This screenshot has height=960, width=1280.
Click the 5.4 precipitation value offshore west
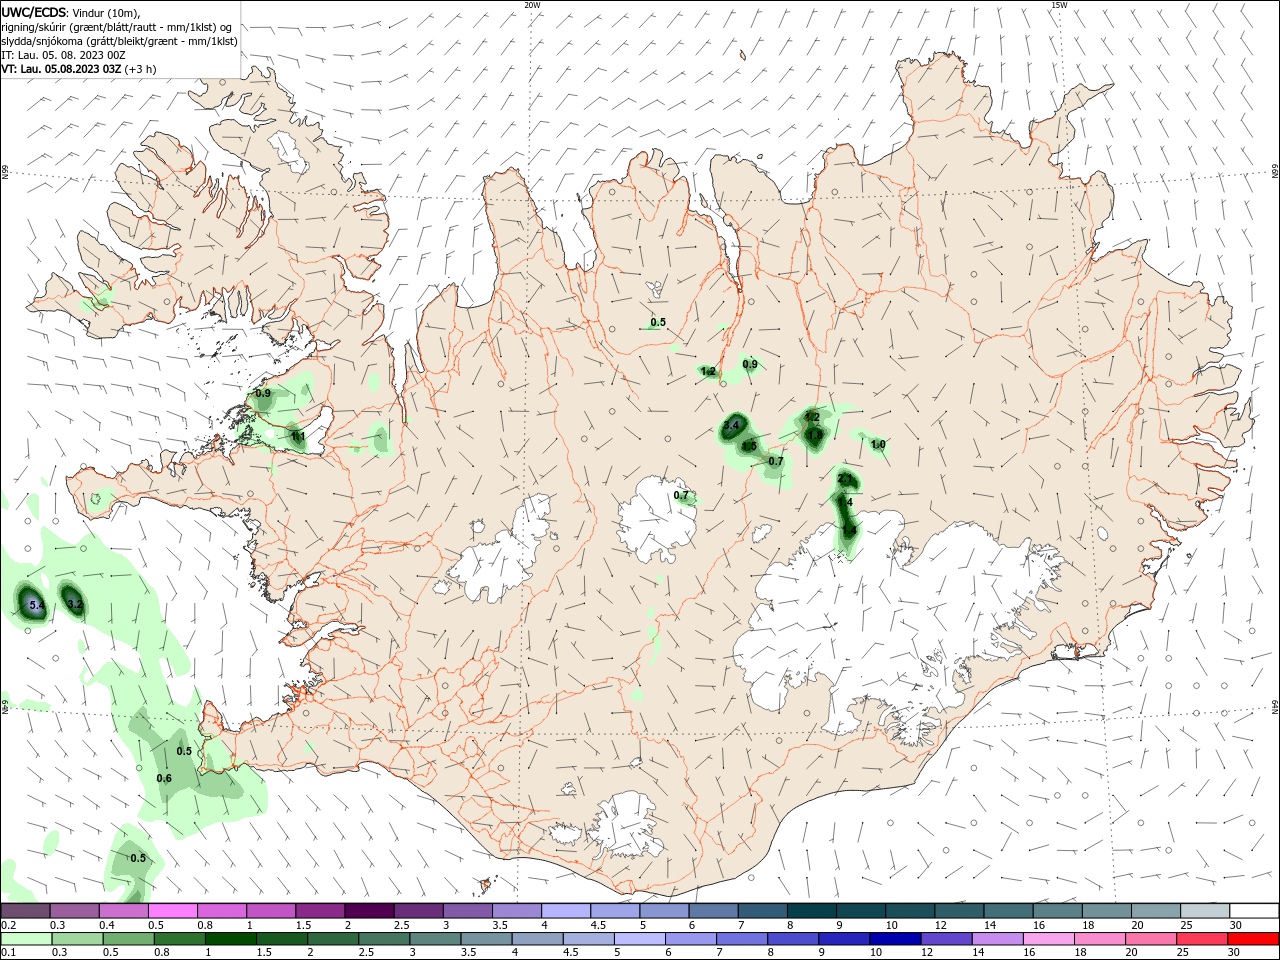35,605
